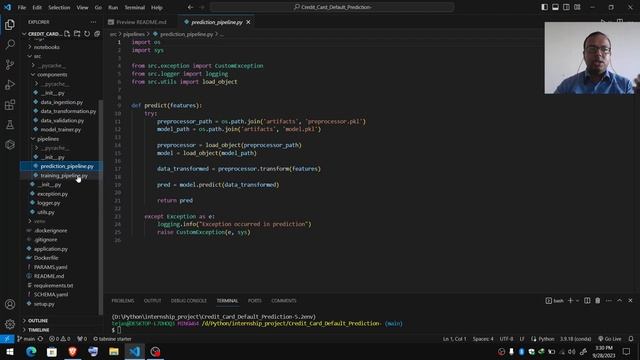Click the notifications bell in status bar
The image size is (640, 360).
tap(631, 339)
